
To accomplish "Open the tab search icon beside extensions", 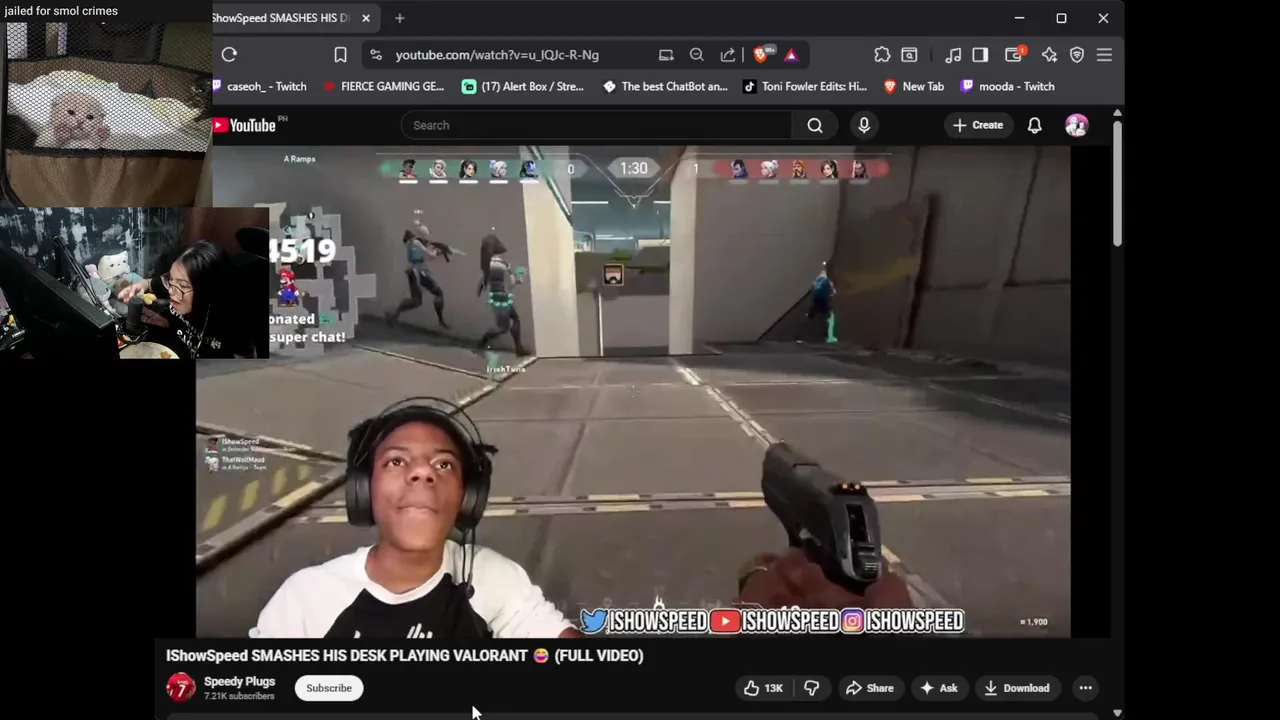I will click(909, 55).
